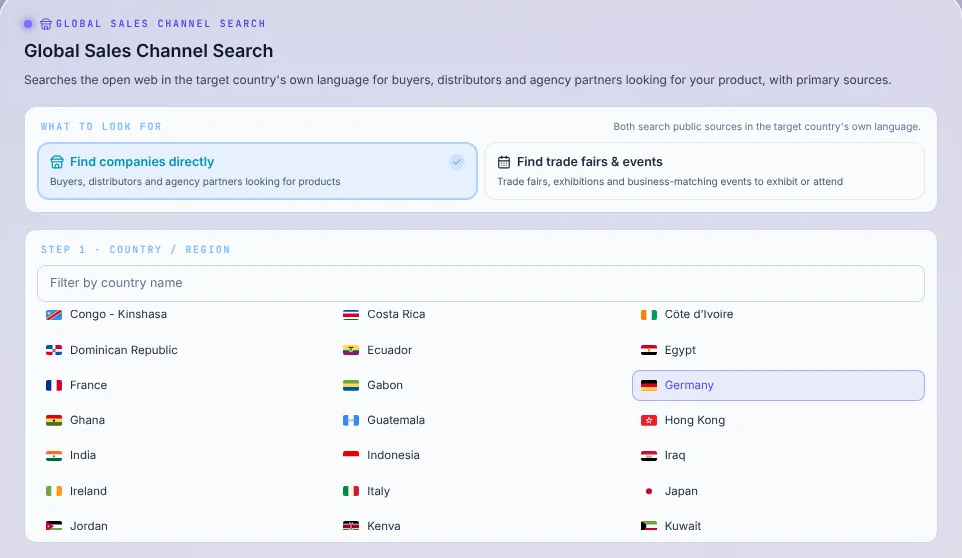
Task: Click the Ireland flag icon
Action: pyautogui.click(x=54, y=491)
